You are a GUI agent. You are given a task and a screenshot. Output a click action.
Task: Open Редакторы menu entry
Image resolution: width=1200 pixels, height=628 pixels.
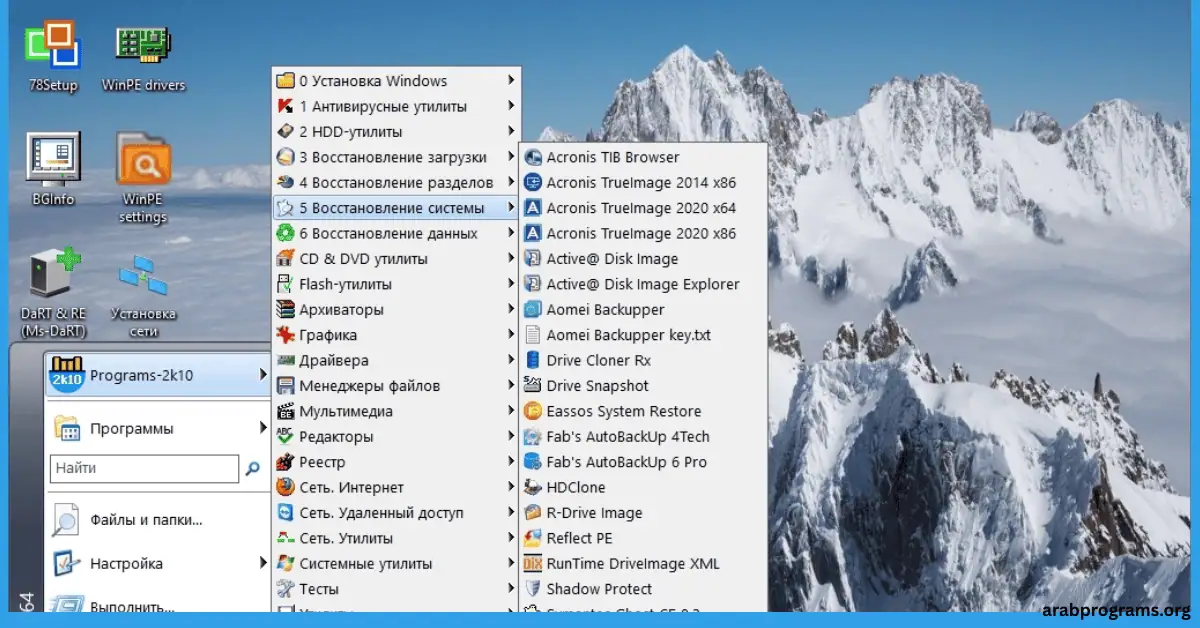(x=396, y=437)
